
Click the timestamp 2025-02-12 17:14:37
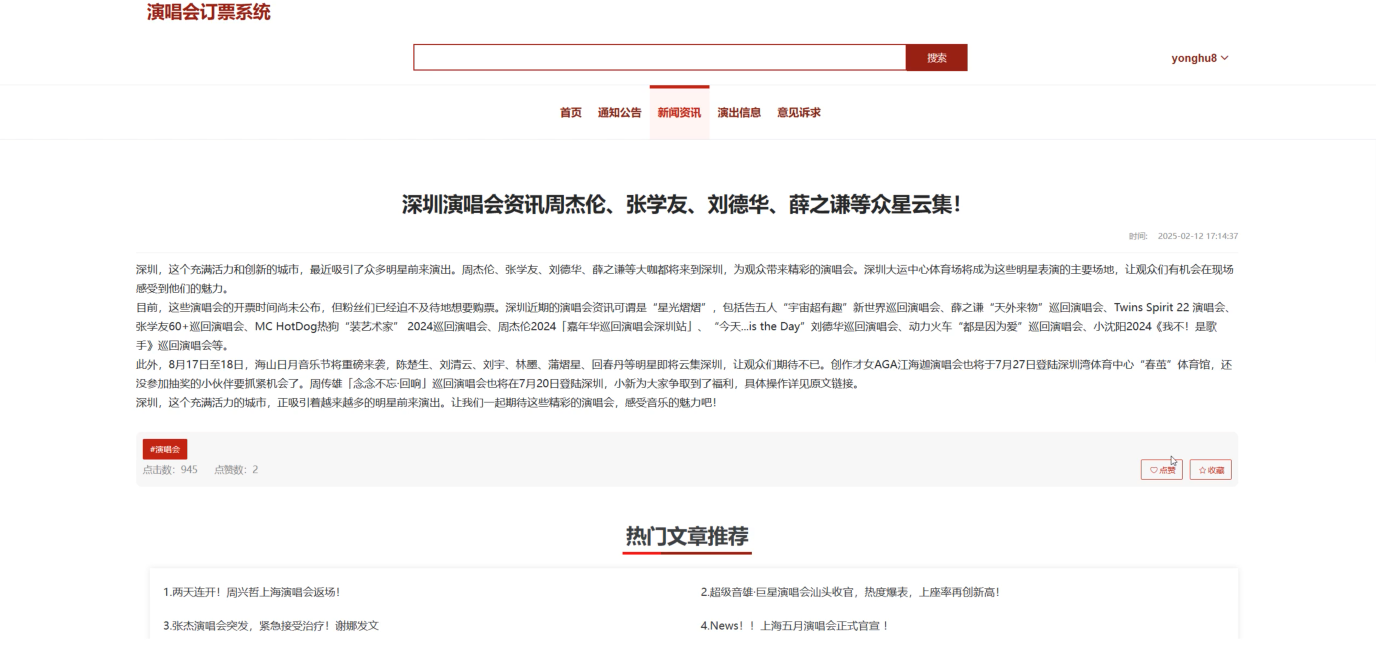(1197, 237)
